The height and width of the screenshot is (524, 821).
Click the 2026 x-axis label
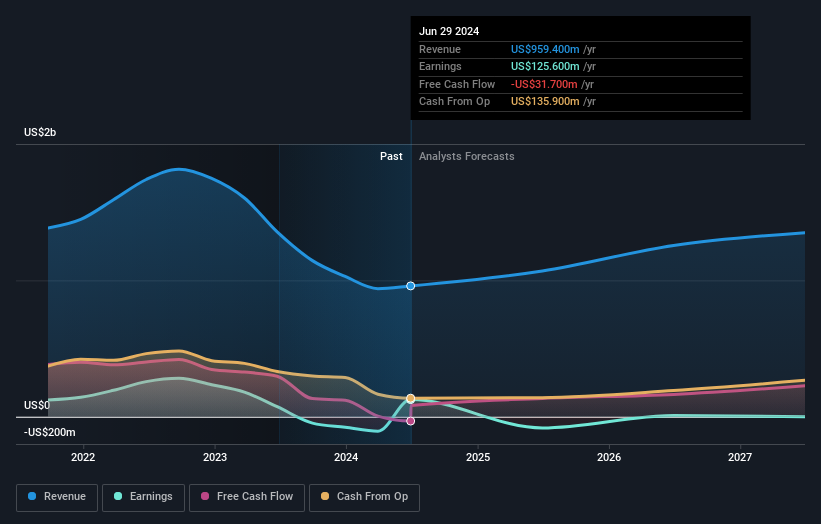(x=609, y=457)
